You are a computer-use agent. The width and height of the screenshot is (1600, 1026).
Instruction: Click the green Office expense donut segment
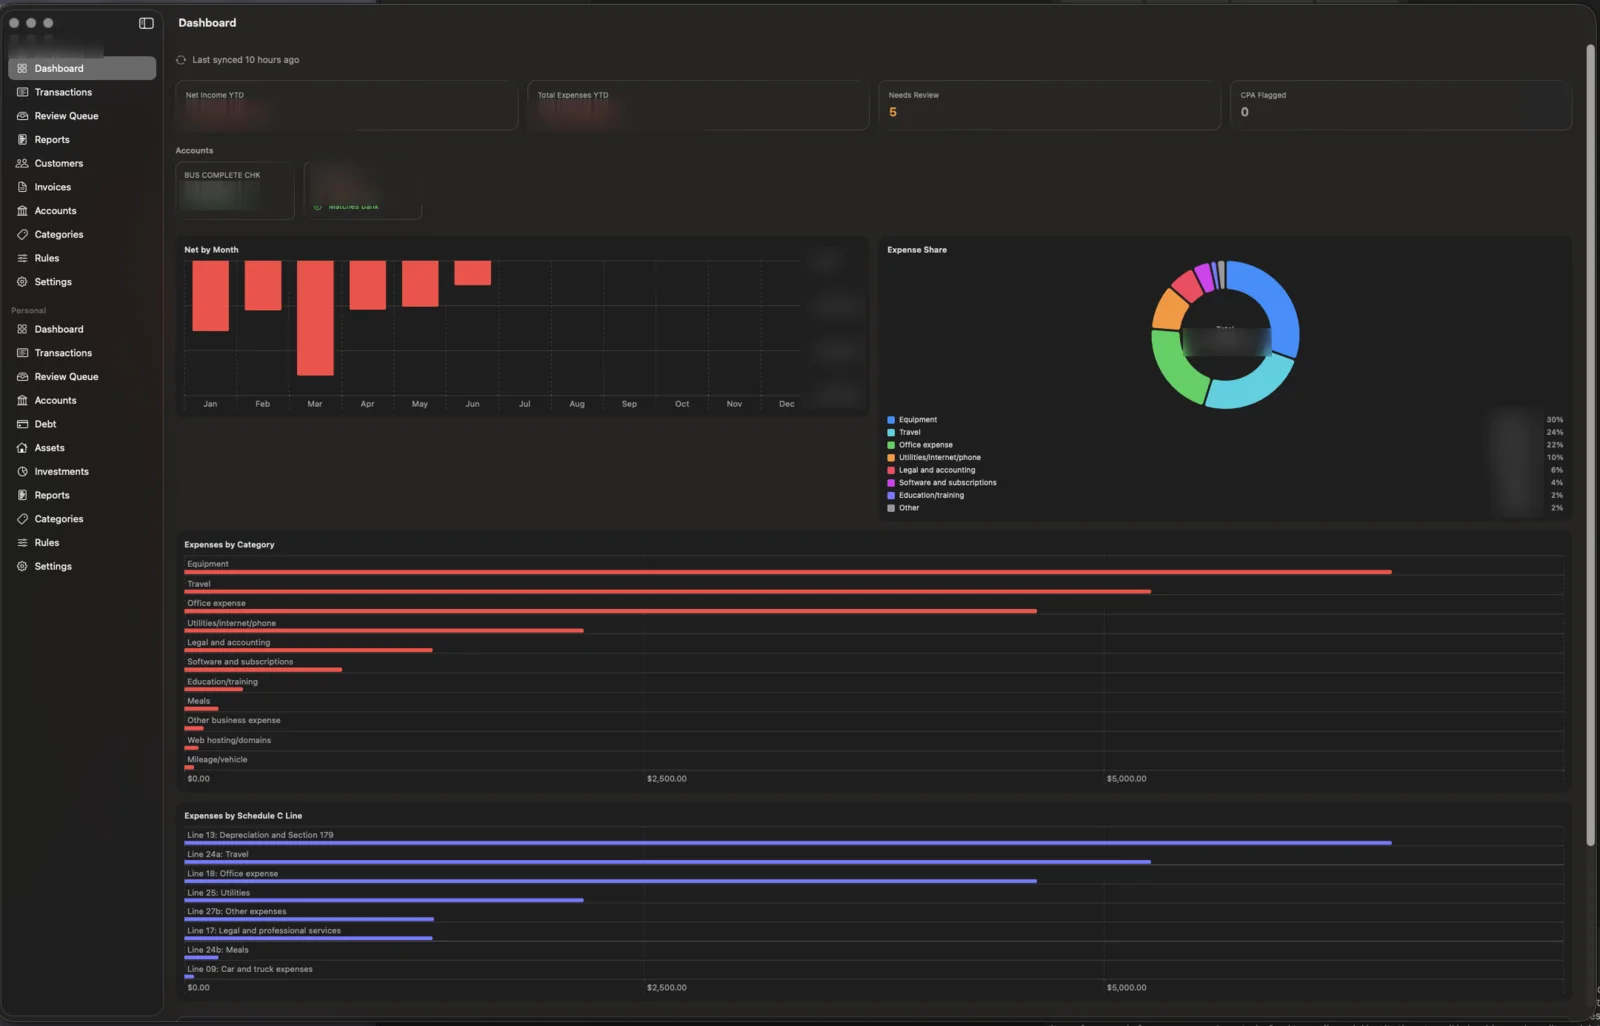(1177, 366)
